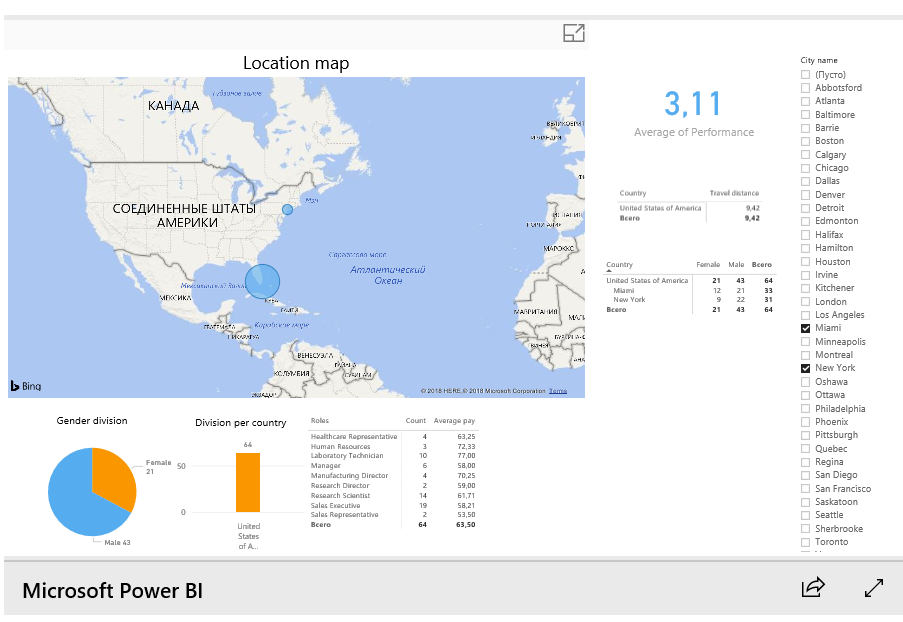Enable the Seattle checkbox

click(806, 515)
